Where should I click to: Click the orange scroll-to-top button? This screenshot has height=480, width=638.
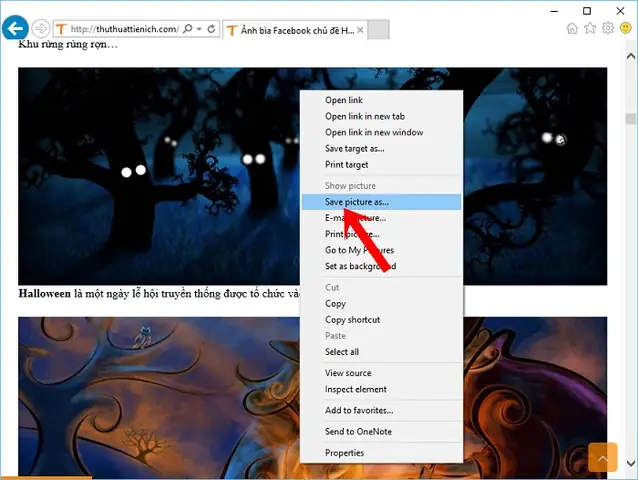click(603, 458)
